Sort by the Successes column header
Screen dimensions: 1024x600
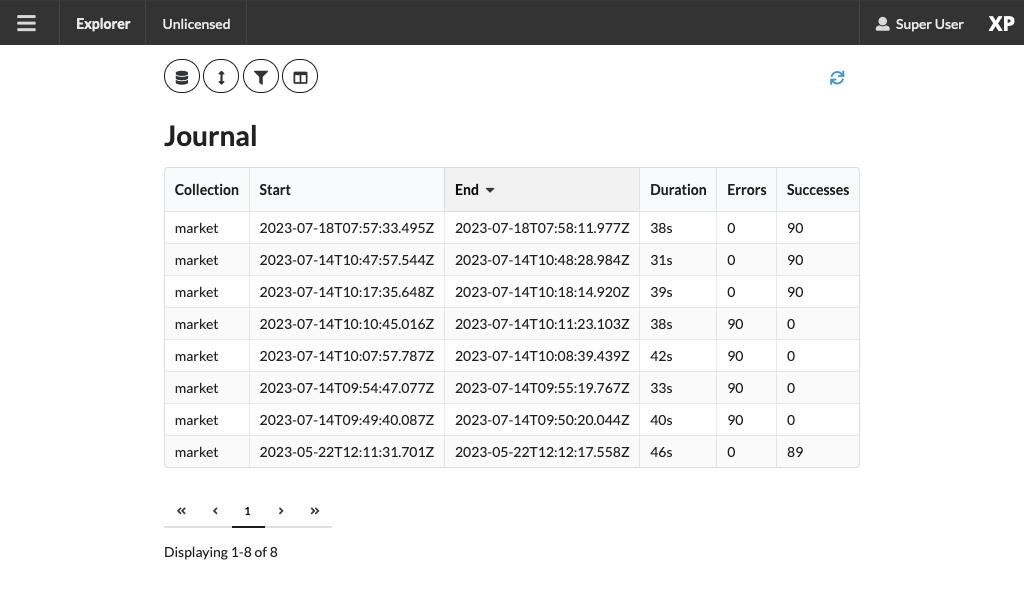818,190
